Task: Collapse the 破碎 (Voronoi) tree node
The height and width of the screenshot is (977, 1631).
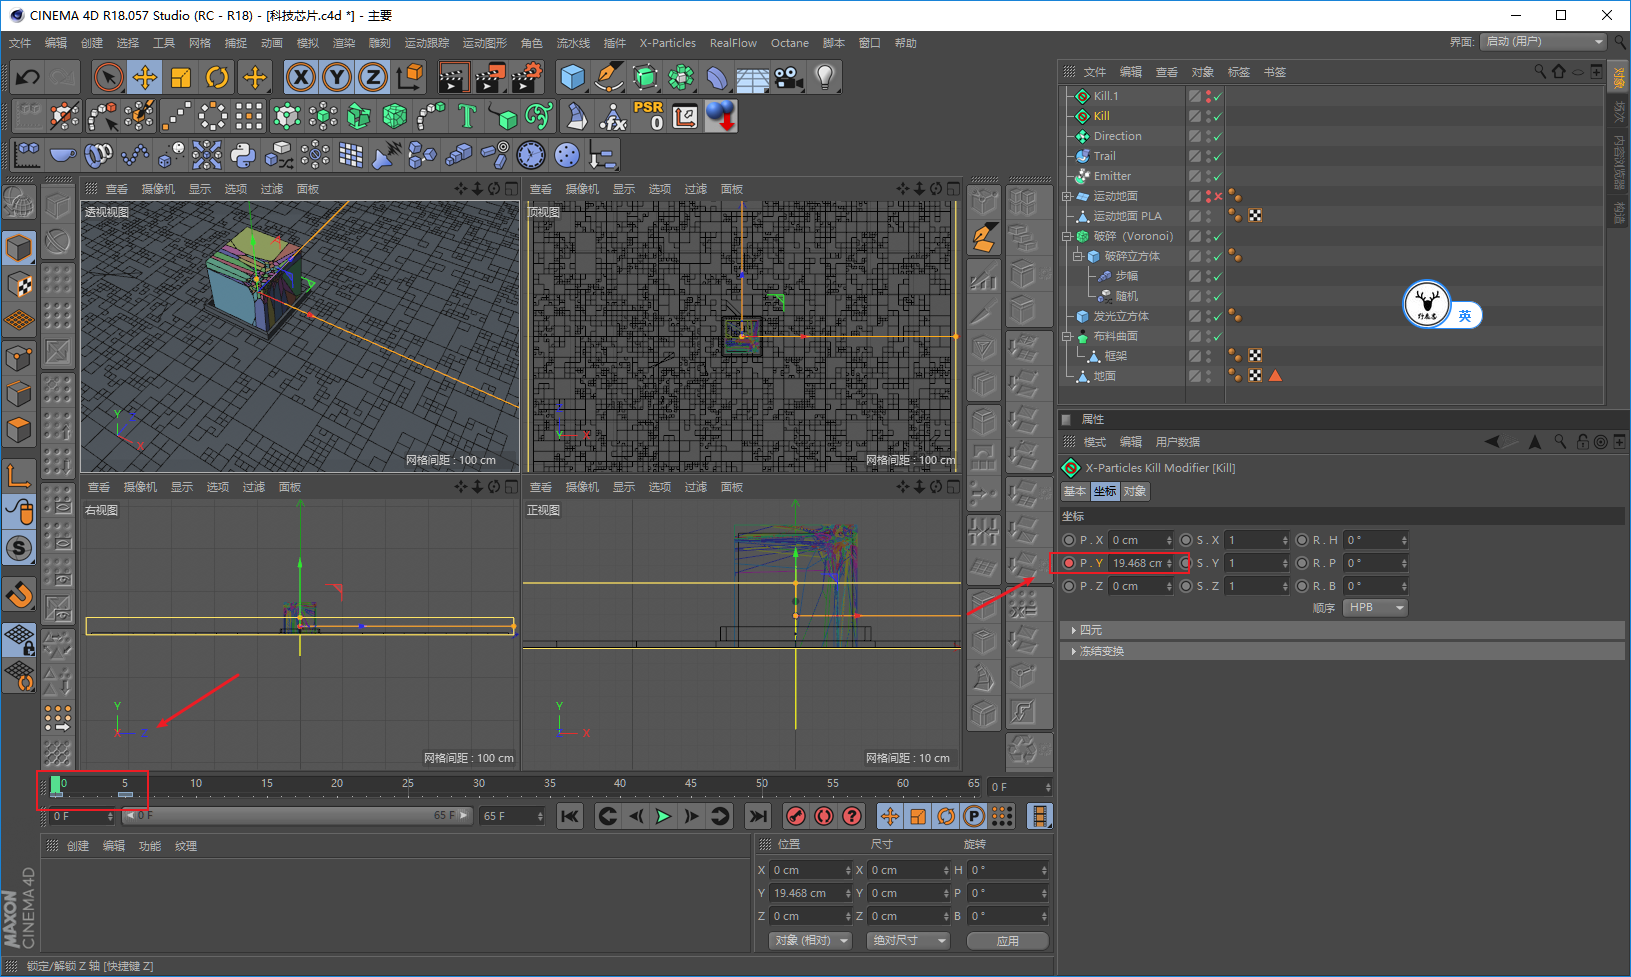Action: point(1067,237)
